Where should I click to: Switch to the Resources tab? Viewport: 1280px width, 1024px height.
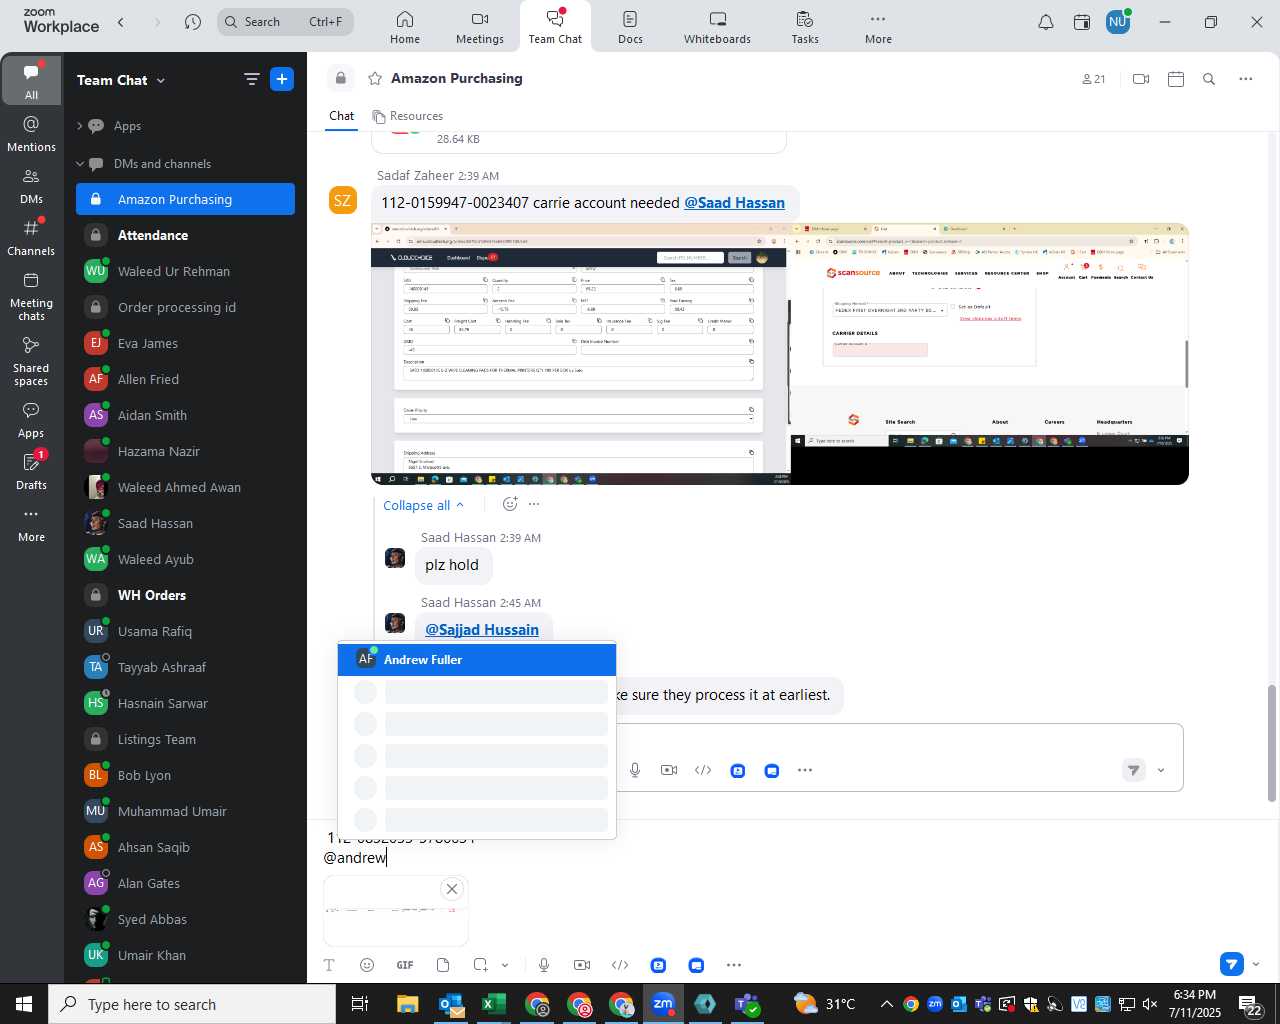point(408,116)
